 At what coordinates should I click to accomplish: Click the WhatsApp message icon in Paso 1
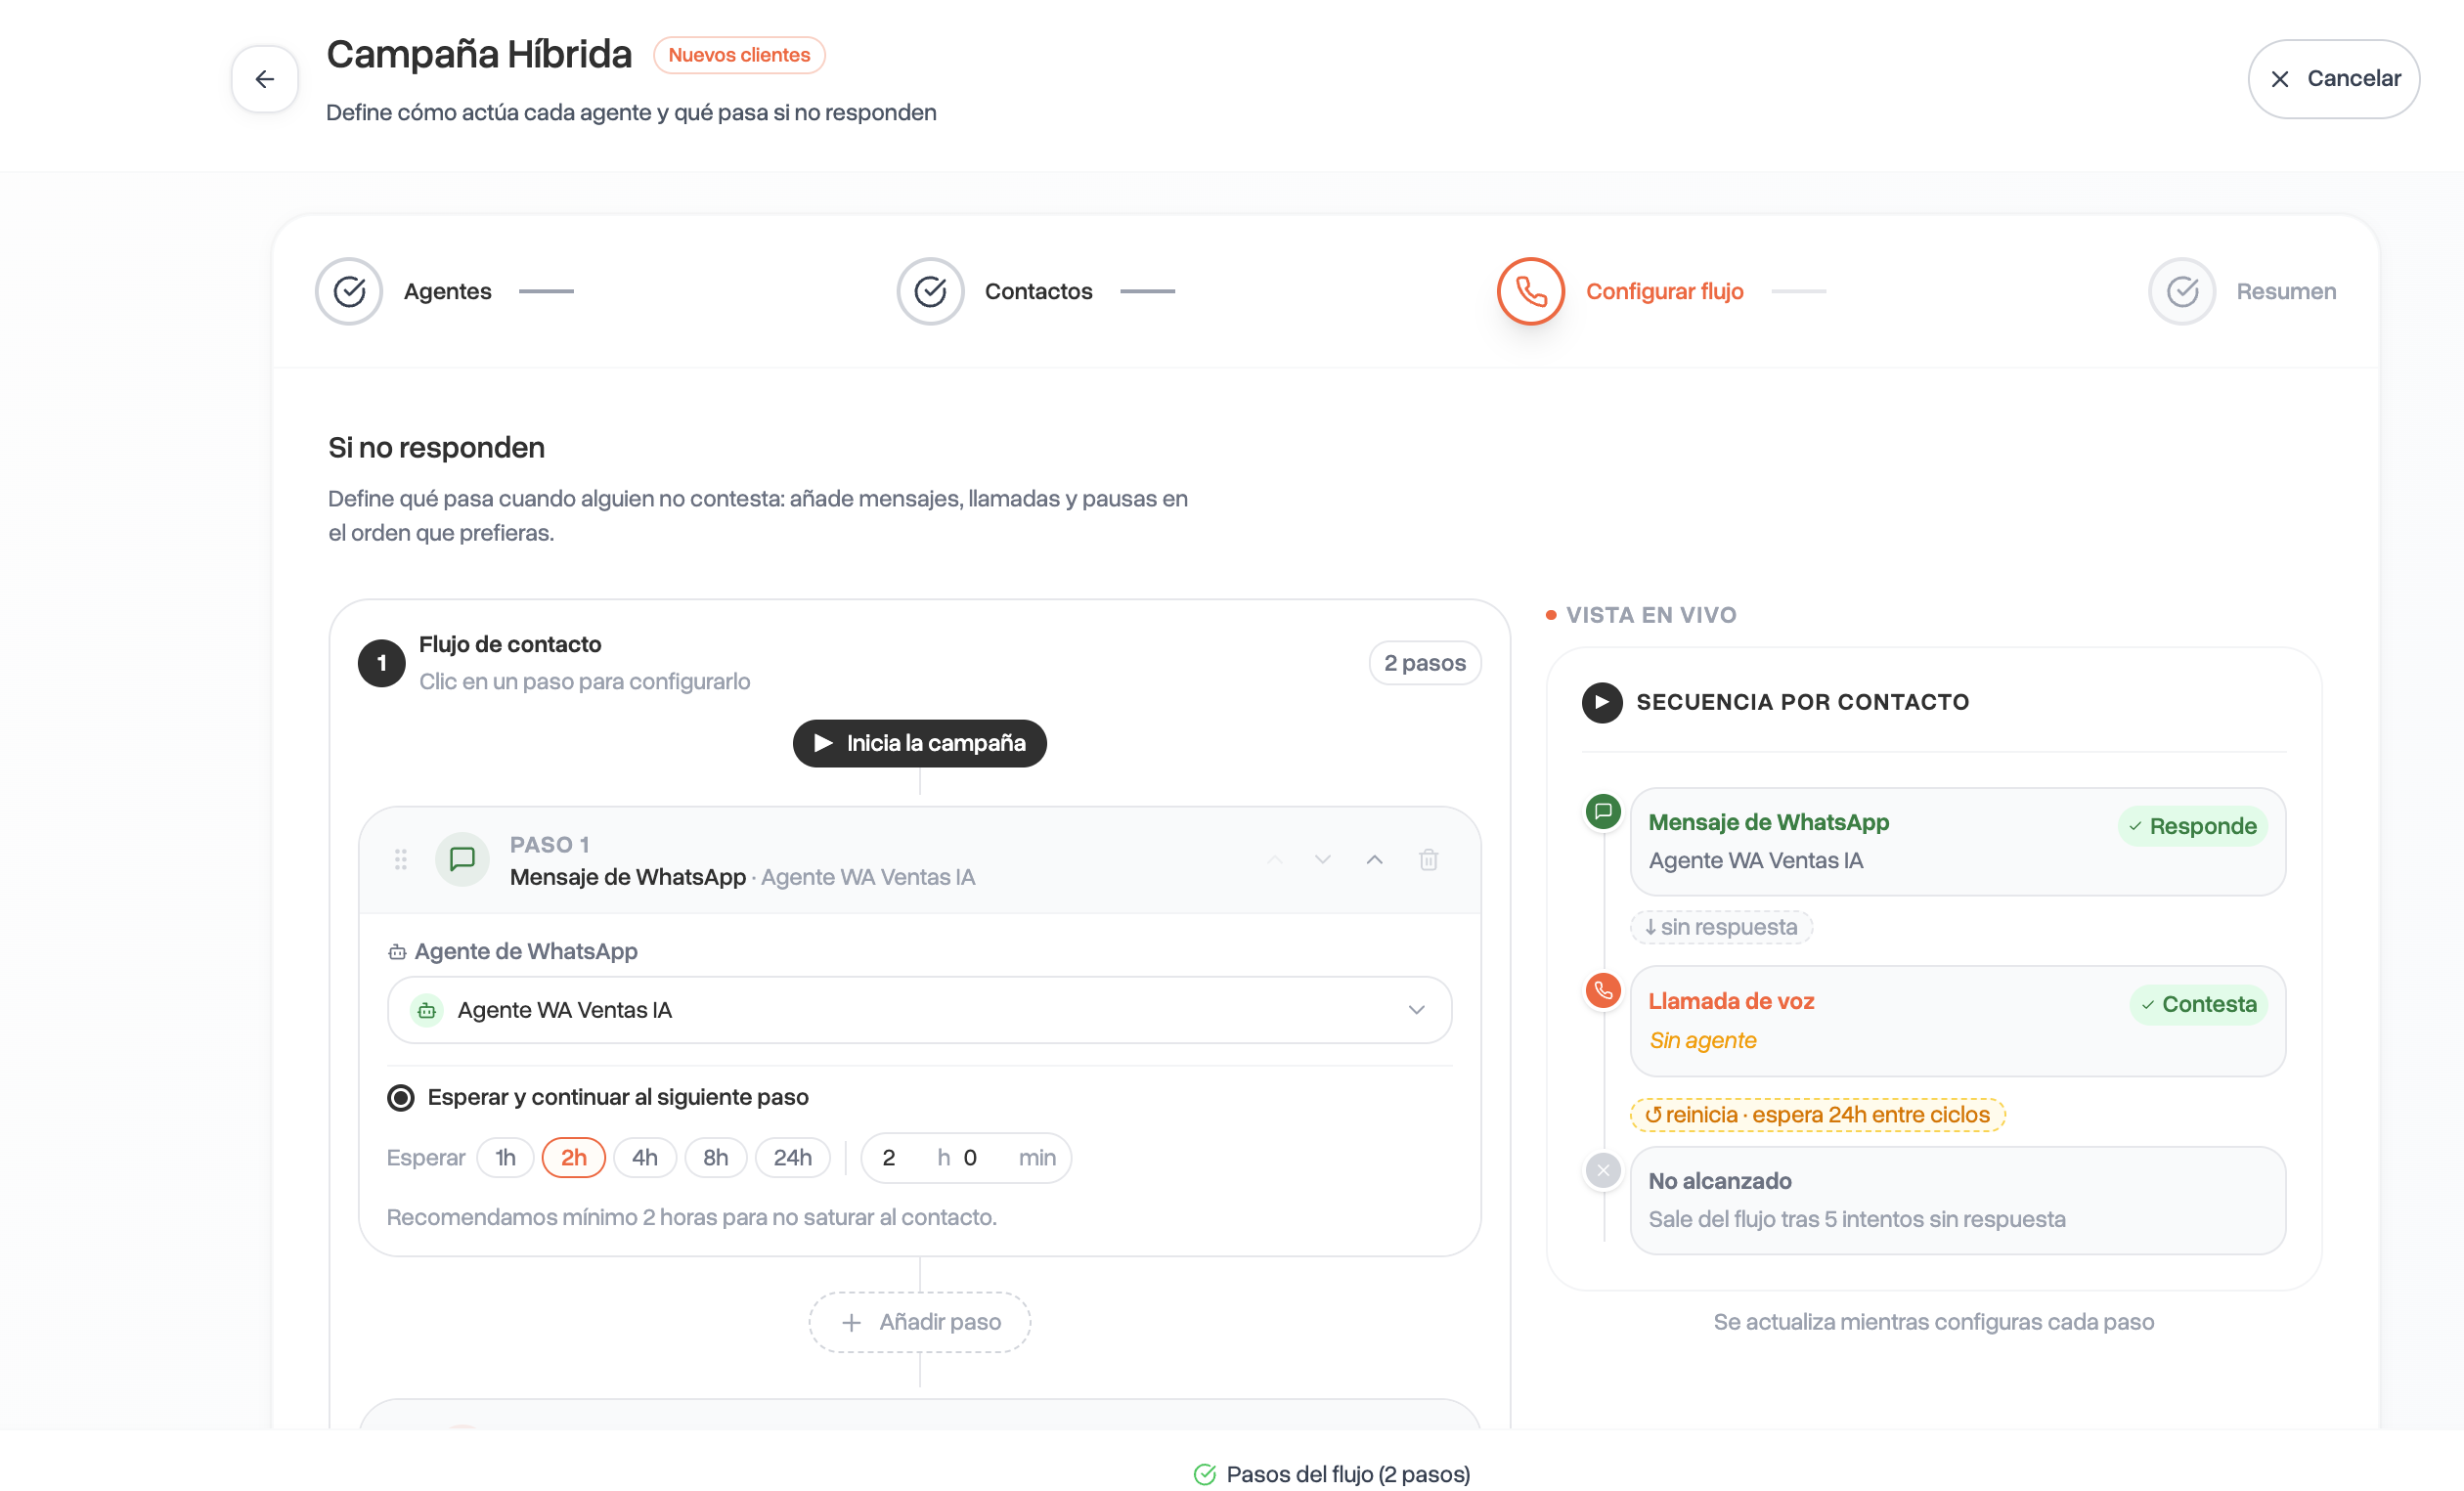(462, 859)
